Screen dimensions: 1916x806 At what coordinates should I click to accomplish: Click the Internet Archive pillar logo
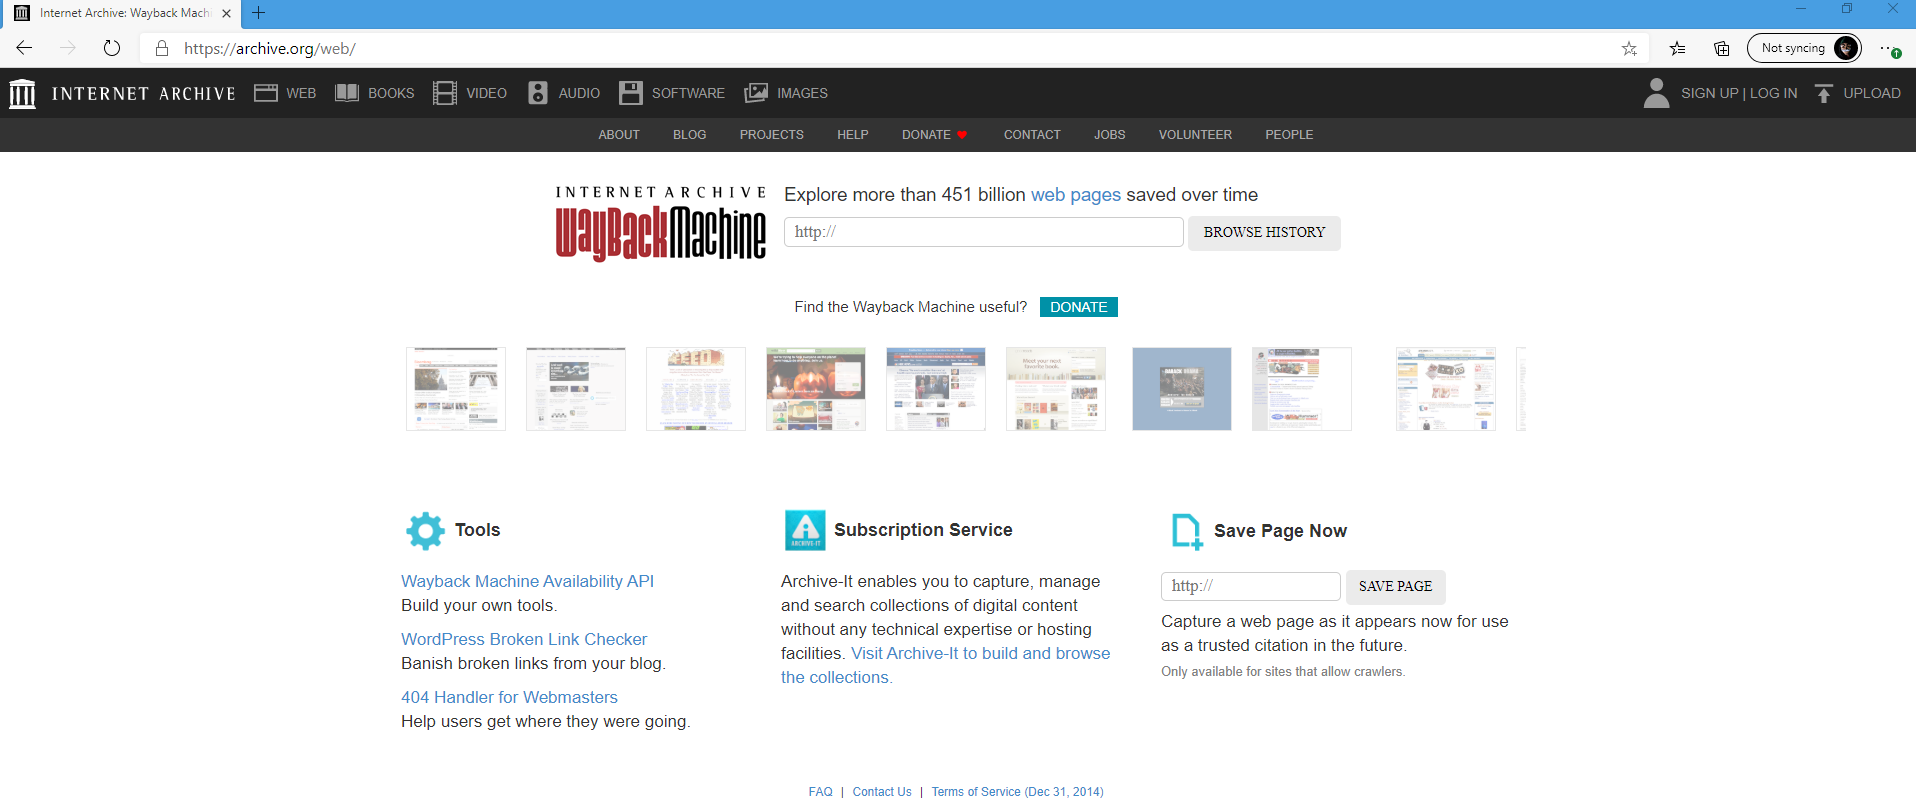(22, 93)
